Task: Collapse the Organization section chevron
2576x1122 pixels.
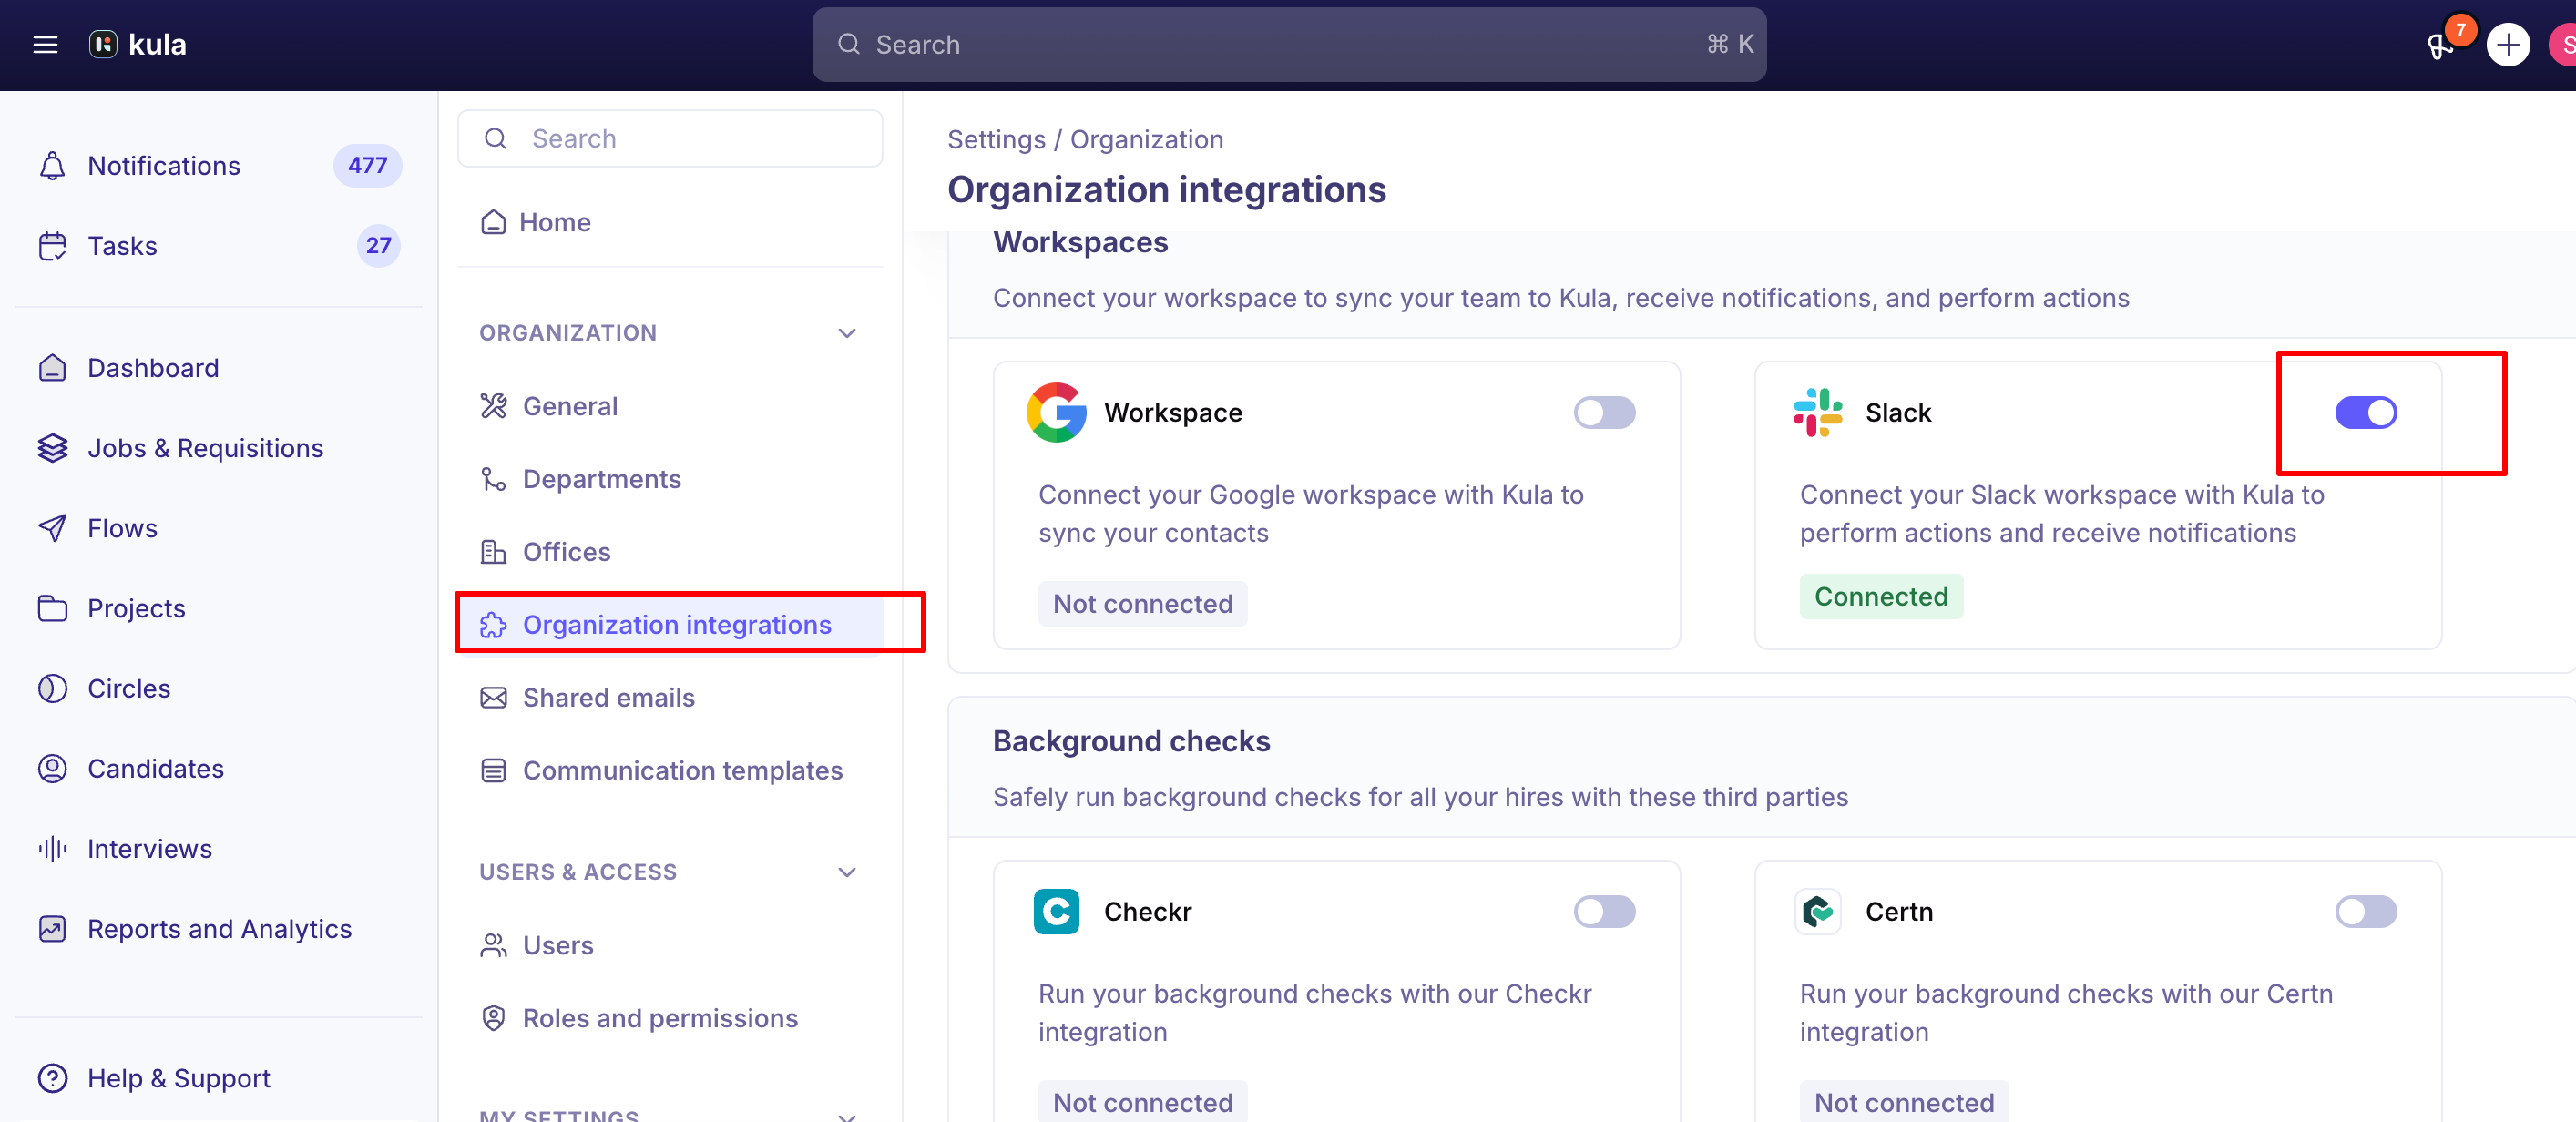Action: [847, 333]
